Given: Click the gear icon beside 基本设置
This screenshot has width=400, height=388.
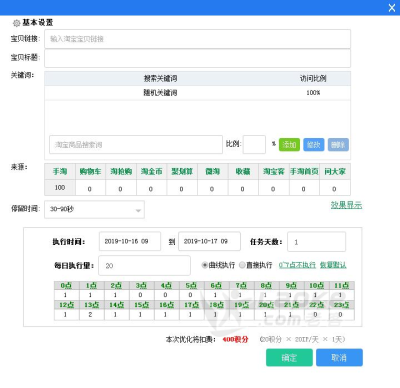Looking at the screenshot, I should (x=16, y=23).
